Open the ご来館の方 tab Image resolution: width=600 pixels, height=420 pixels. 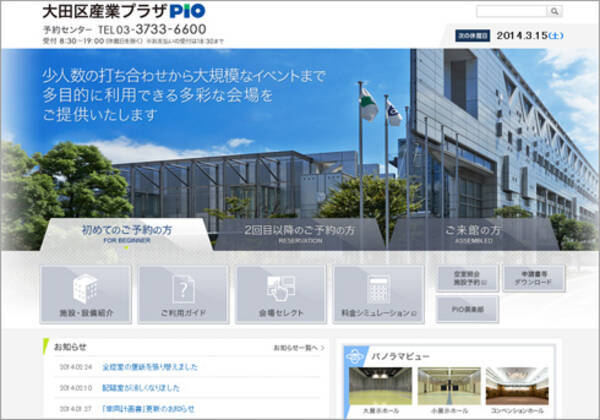[x=473, y=234]
